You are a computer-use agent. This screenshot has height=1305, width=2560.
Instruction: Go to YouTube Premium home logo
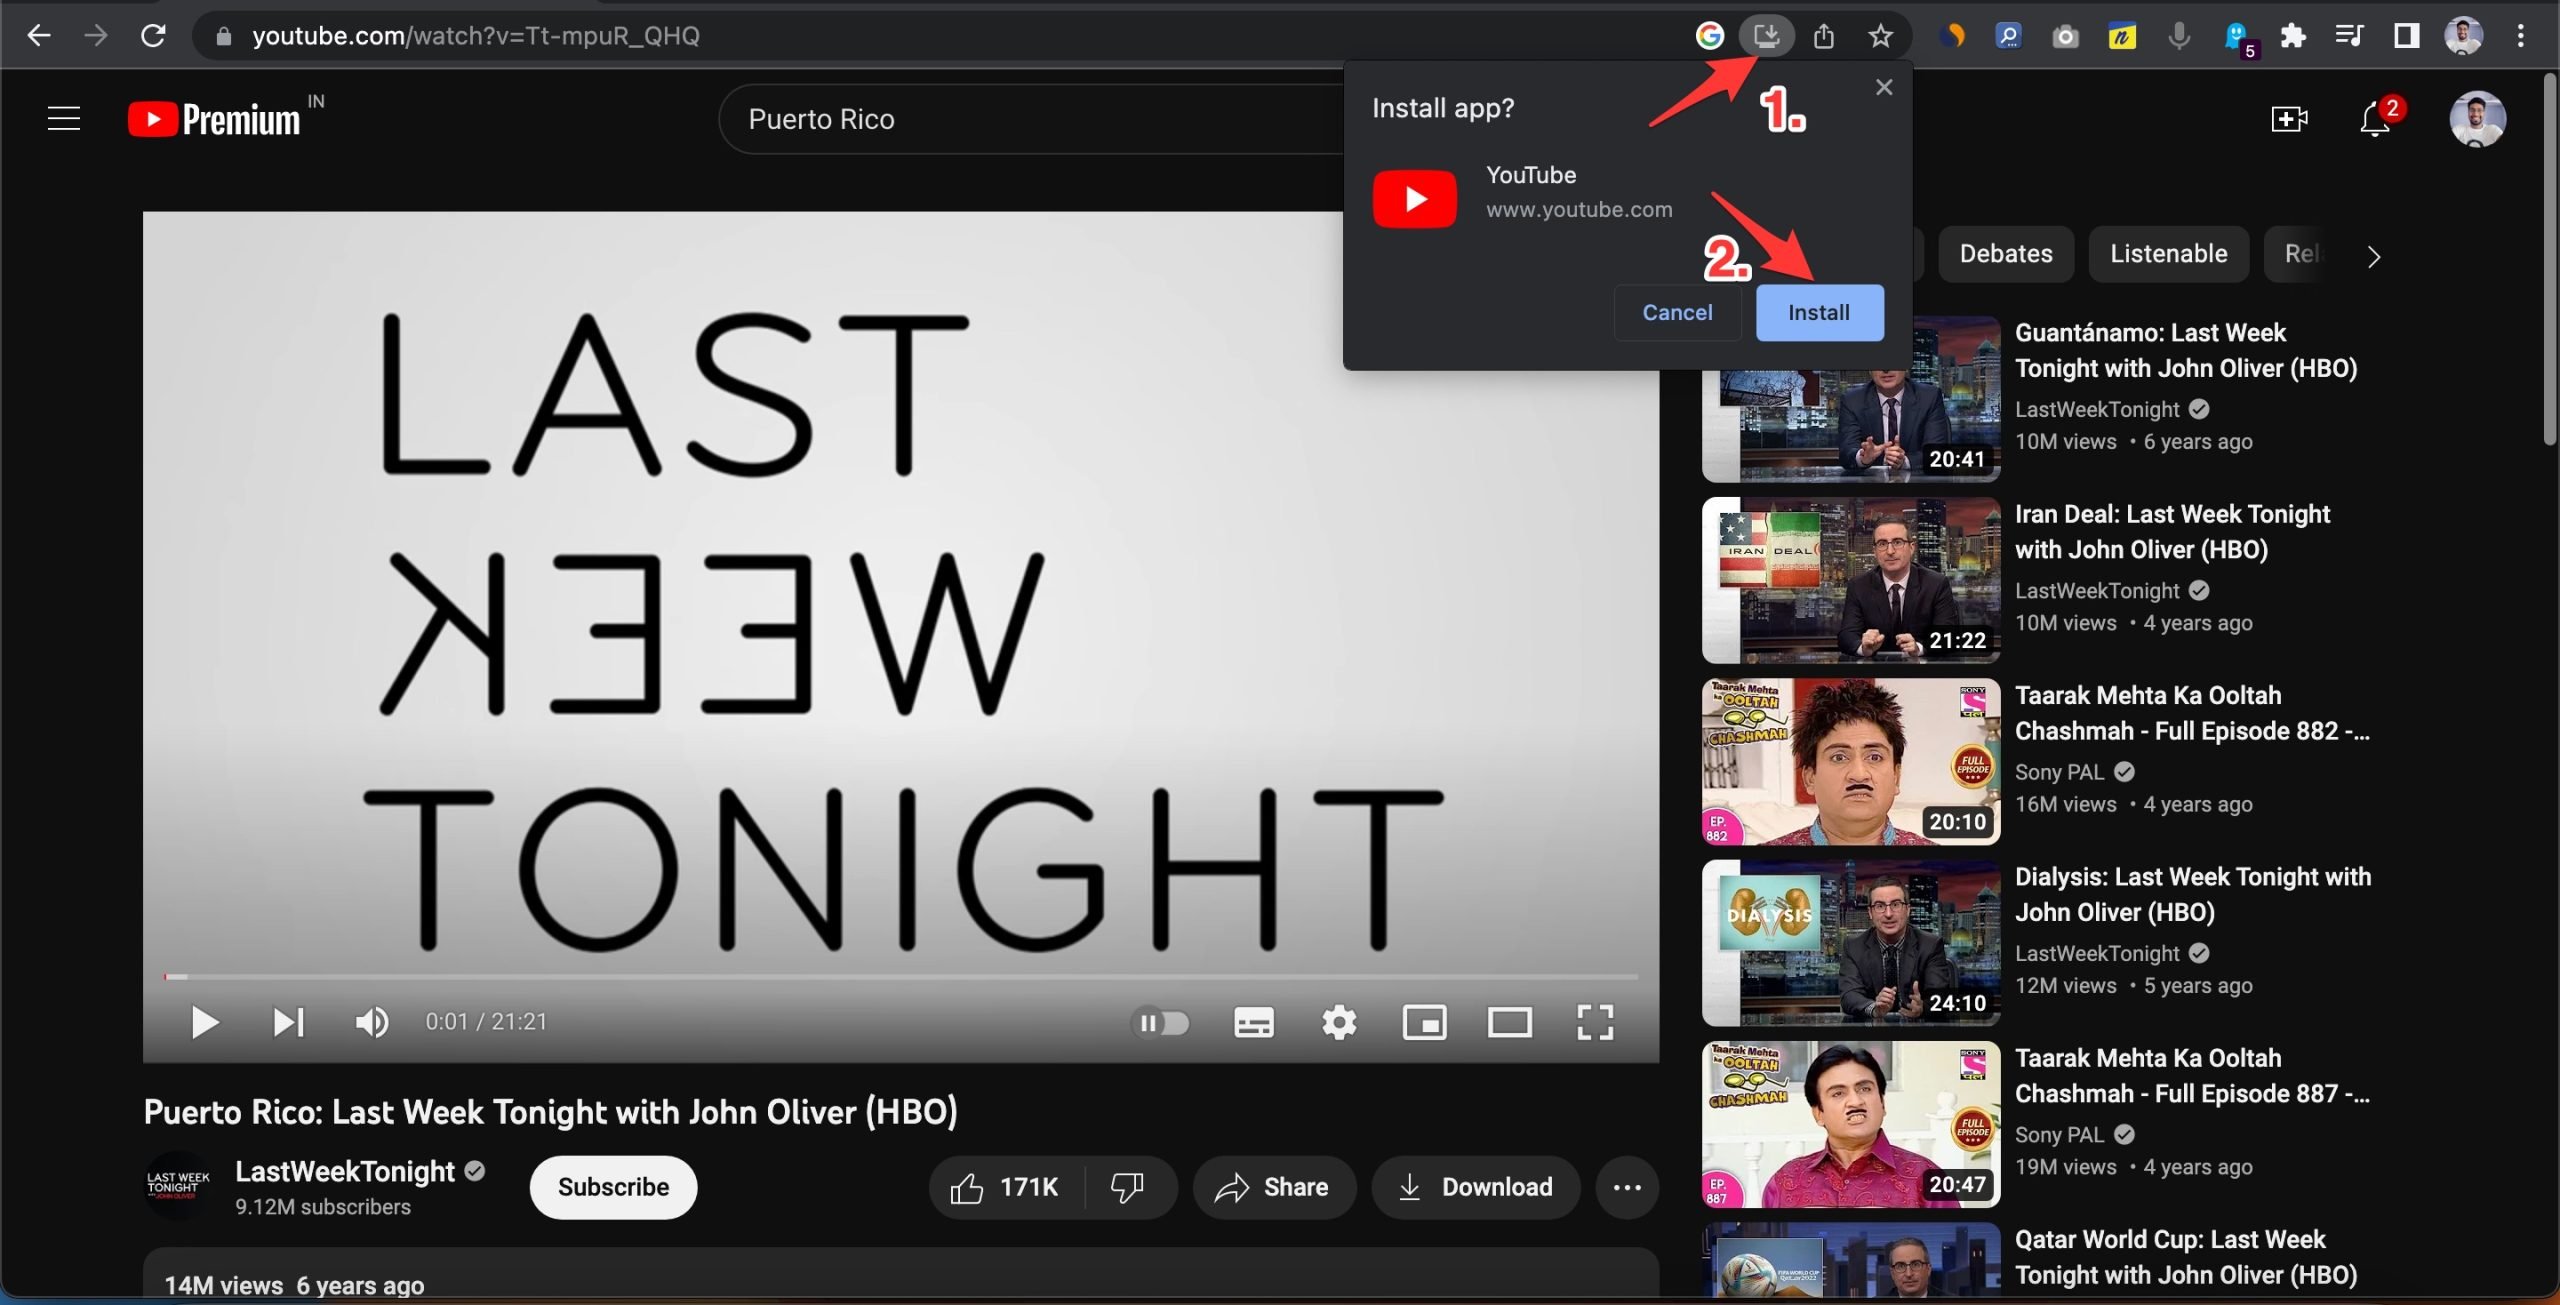pos(214,119)
